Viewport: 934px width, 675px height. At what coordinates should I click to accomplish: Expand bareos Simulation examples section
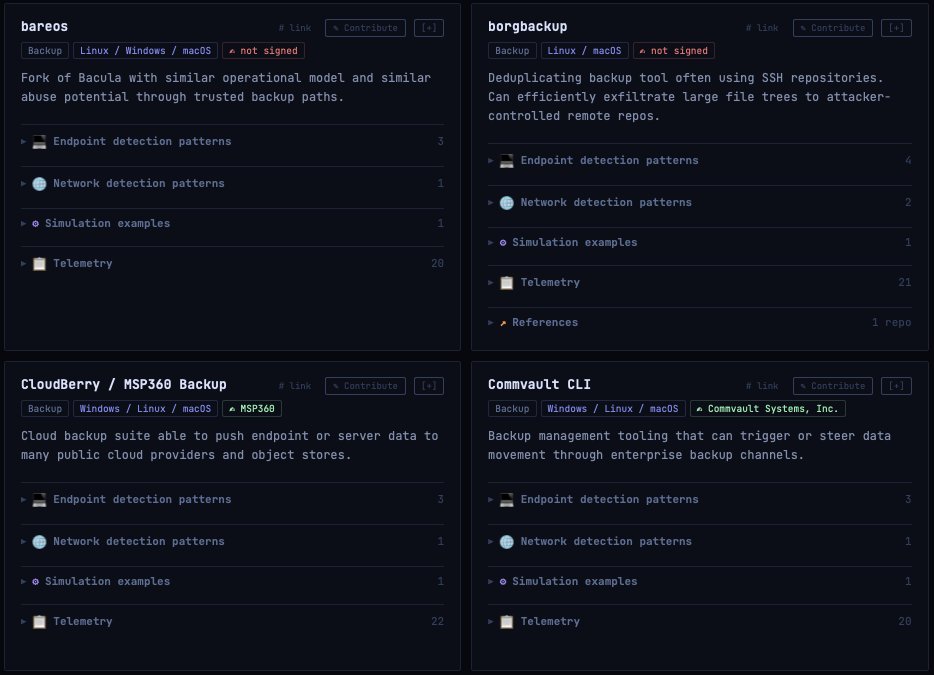(232, 223)
